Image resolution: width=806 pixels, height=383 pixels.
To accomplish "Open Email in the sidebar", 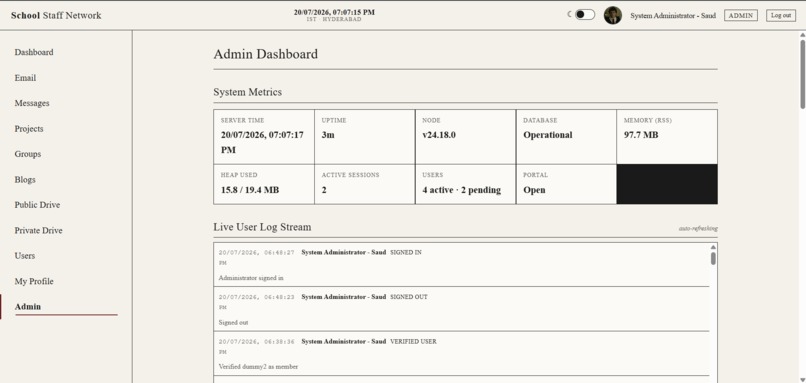I will [x=25, y=78].
